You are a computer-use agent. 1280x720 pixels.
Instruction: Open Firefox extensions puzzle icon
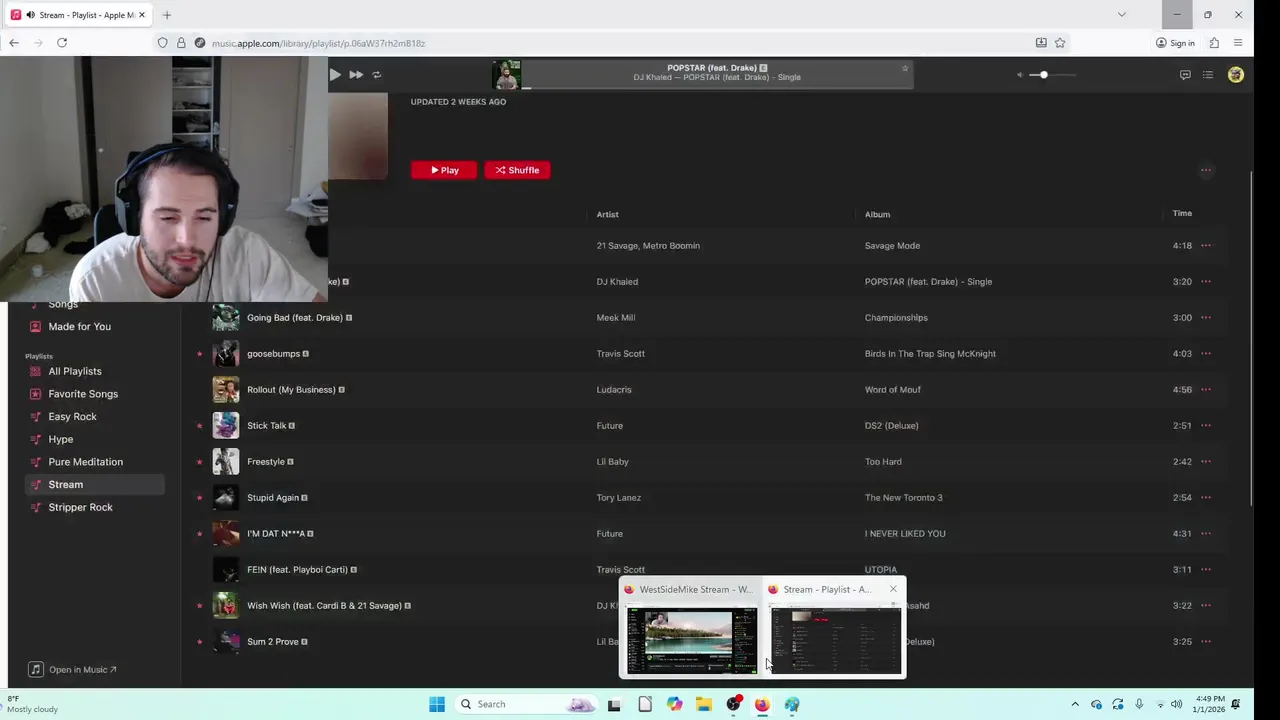coord(1214,43)
